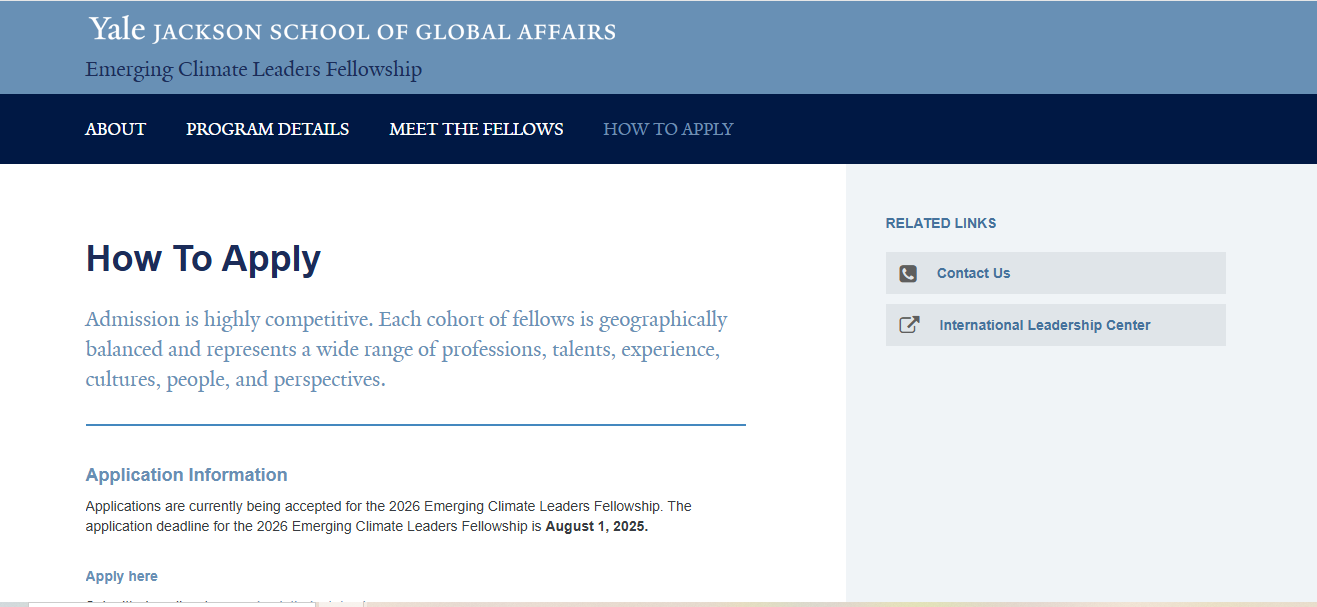Select the How To Apply navigation item
The image size is (1317, 607).
point(668,129)
